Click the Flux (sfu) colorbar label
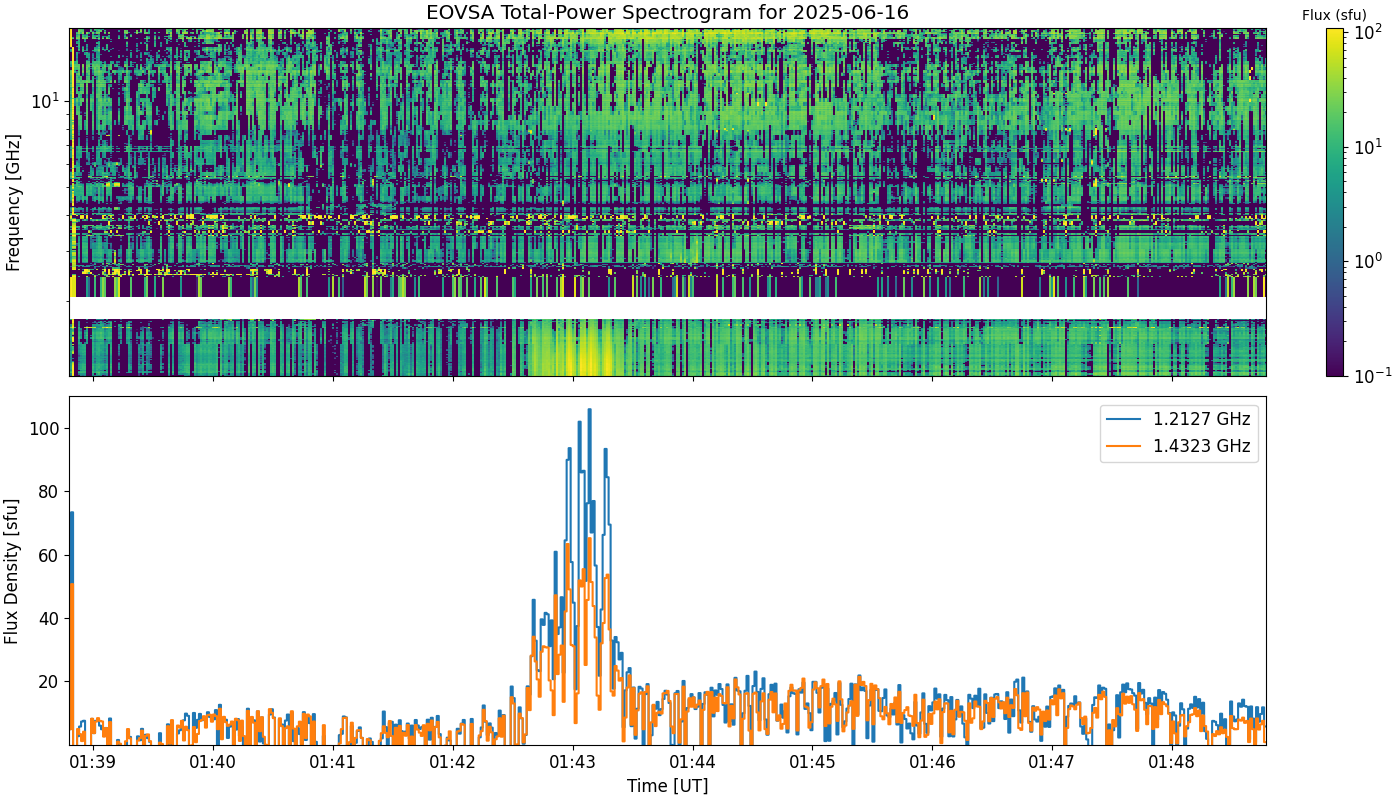This screenshot has height=800, width=1400. tap(1334, 15)
